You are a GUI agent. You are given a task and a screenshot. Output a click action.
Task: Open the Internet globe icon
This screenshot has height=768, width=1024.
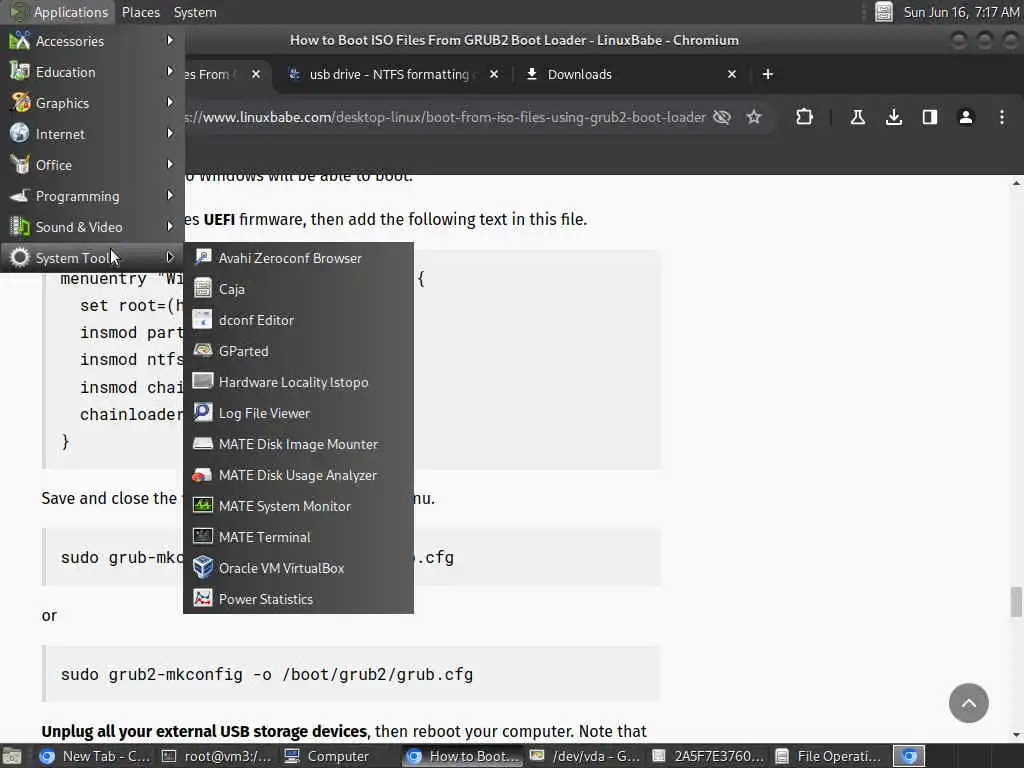[x=20, y=133]
